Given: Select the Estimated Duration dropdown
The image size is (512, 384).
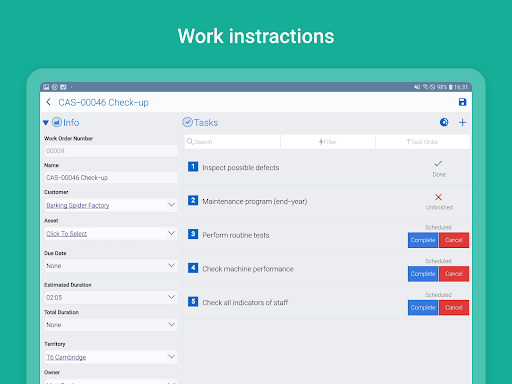Looking at the screenshot, I should pos(111,297).
